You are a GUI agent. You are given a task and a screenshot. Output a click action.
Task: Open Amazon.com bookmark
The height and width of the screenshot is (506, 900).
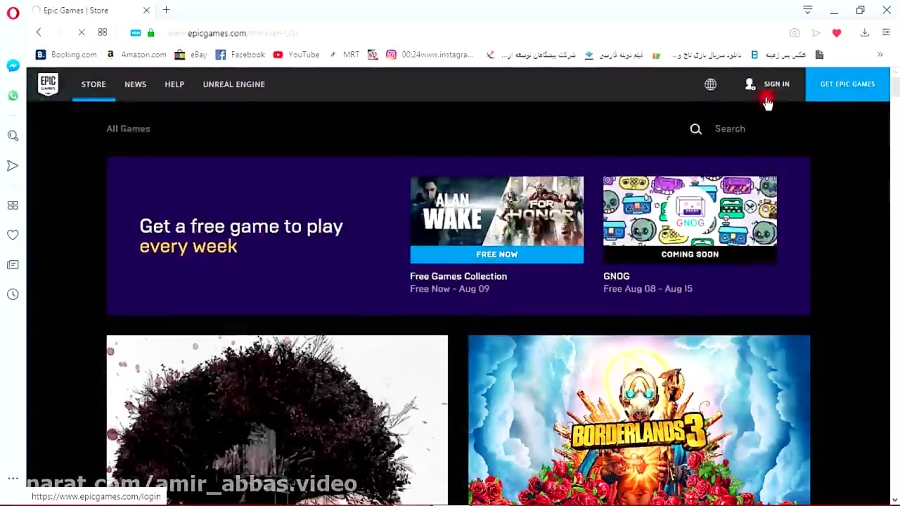tap(137, 55)
